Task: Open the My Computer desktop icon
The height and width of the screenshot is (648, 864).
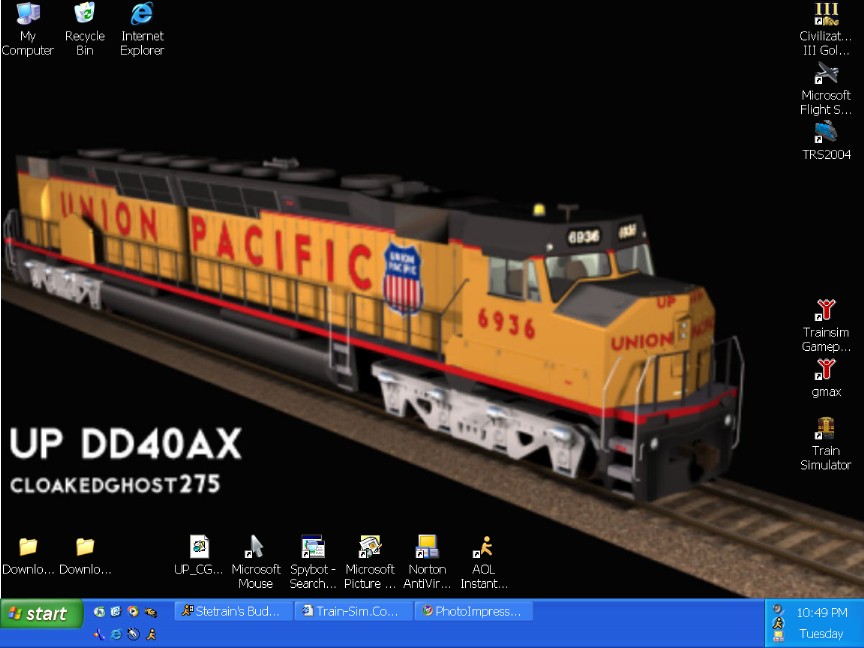Action: click(x=28, y=29)
